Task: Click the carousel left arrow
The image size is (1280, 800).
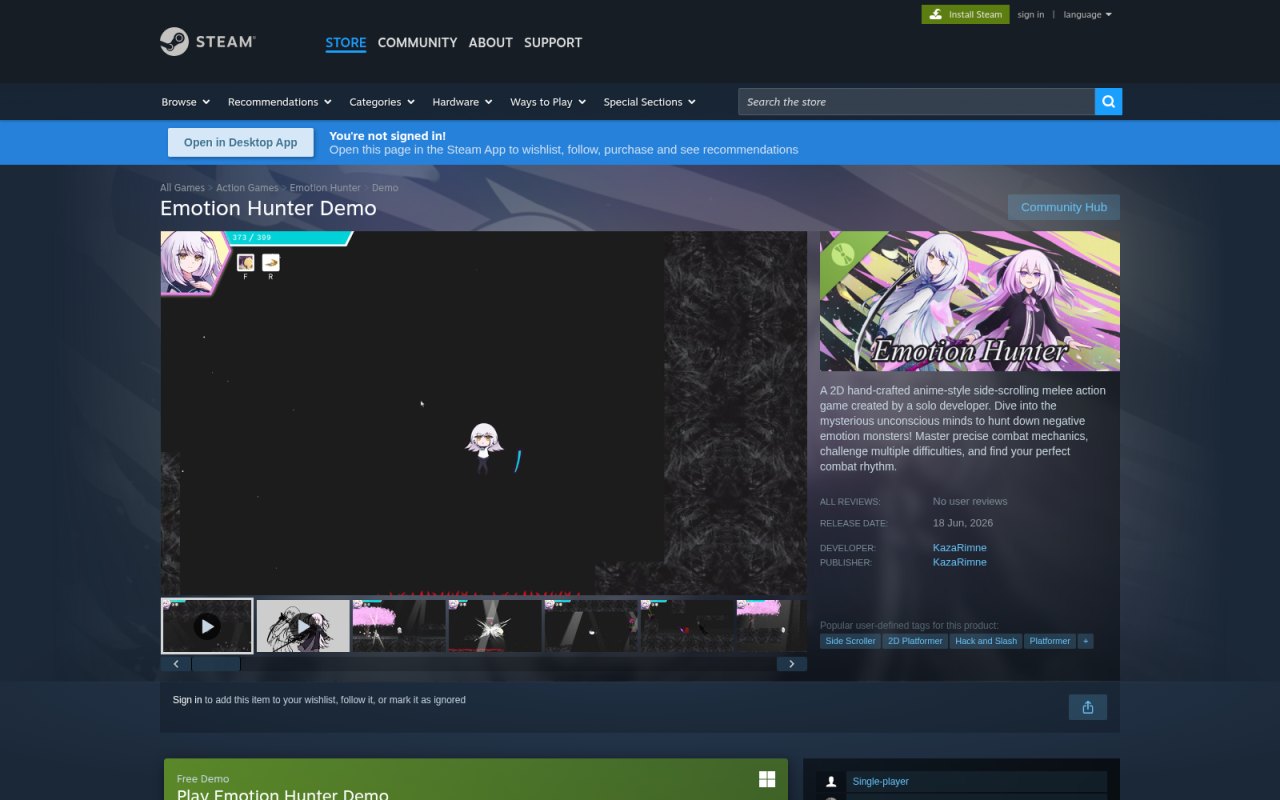Action: point(176,664)
